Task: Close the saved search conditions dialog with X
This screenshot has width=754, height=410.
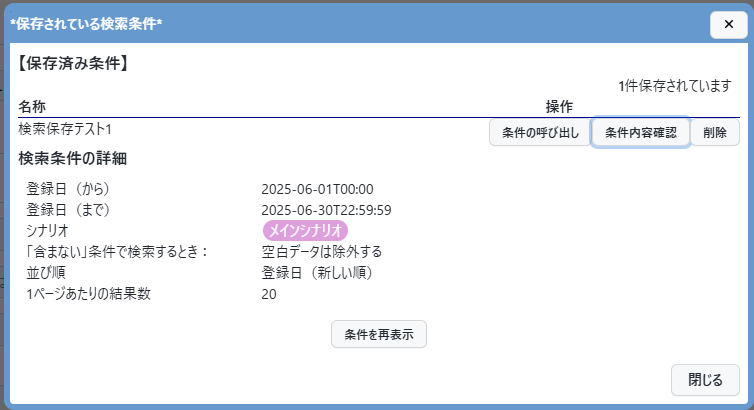Action: pos(724,25)
